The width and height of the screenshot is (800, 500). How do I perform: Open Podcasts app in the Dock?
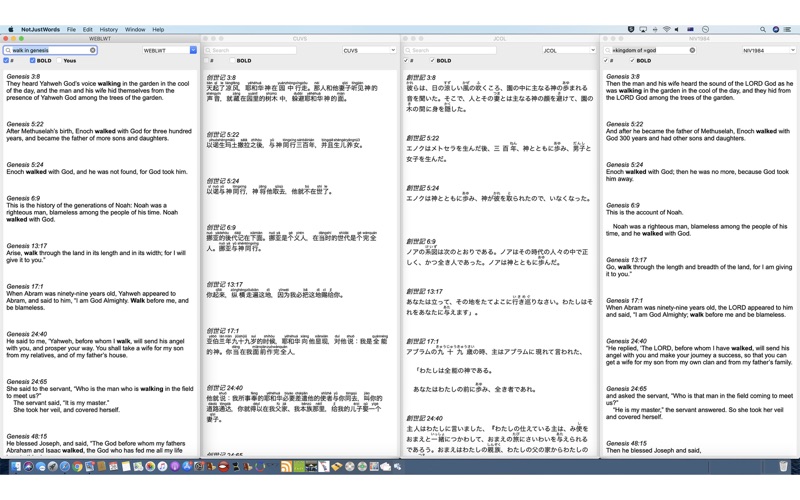pos(174,466)
